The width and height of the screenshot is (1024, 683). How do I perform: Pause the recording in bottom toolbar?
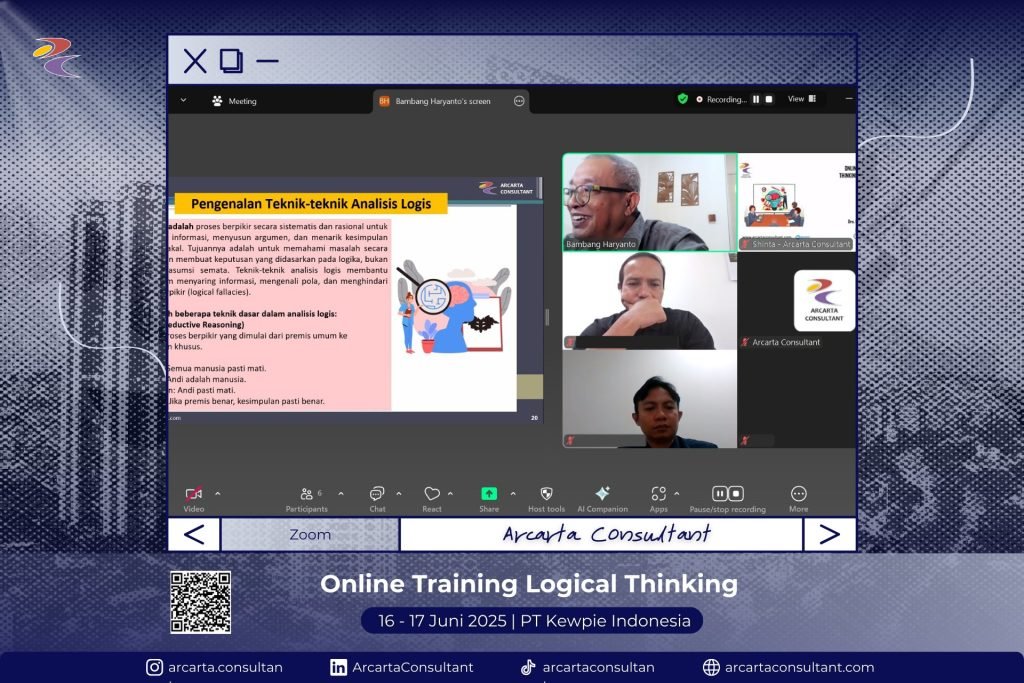point(720,494)
